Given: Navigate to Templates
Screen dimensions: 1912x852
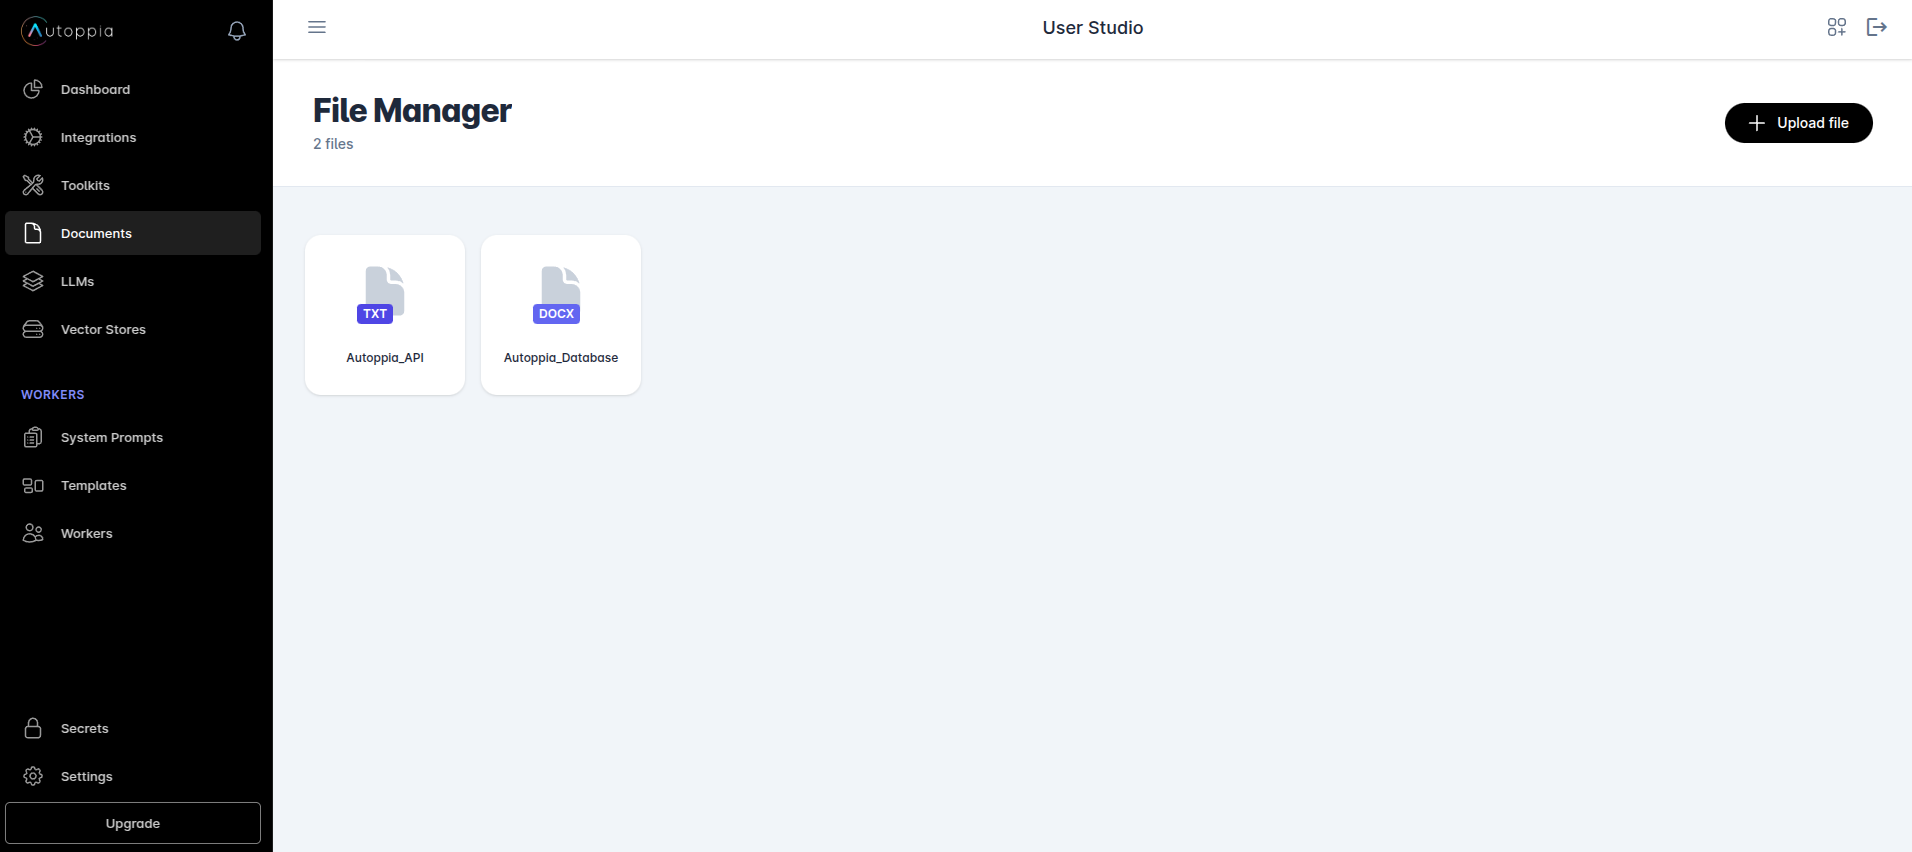Looking at the screenshot, I should [x=93, y=485].
